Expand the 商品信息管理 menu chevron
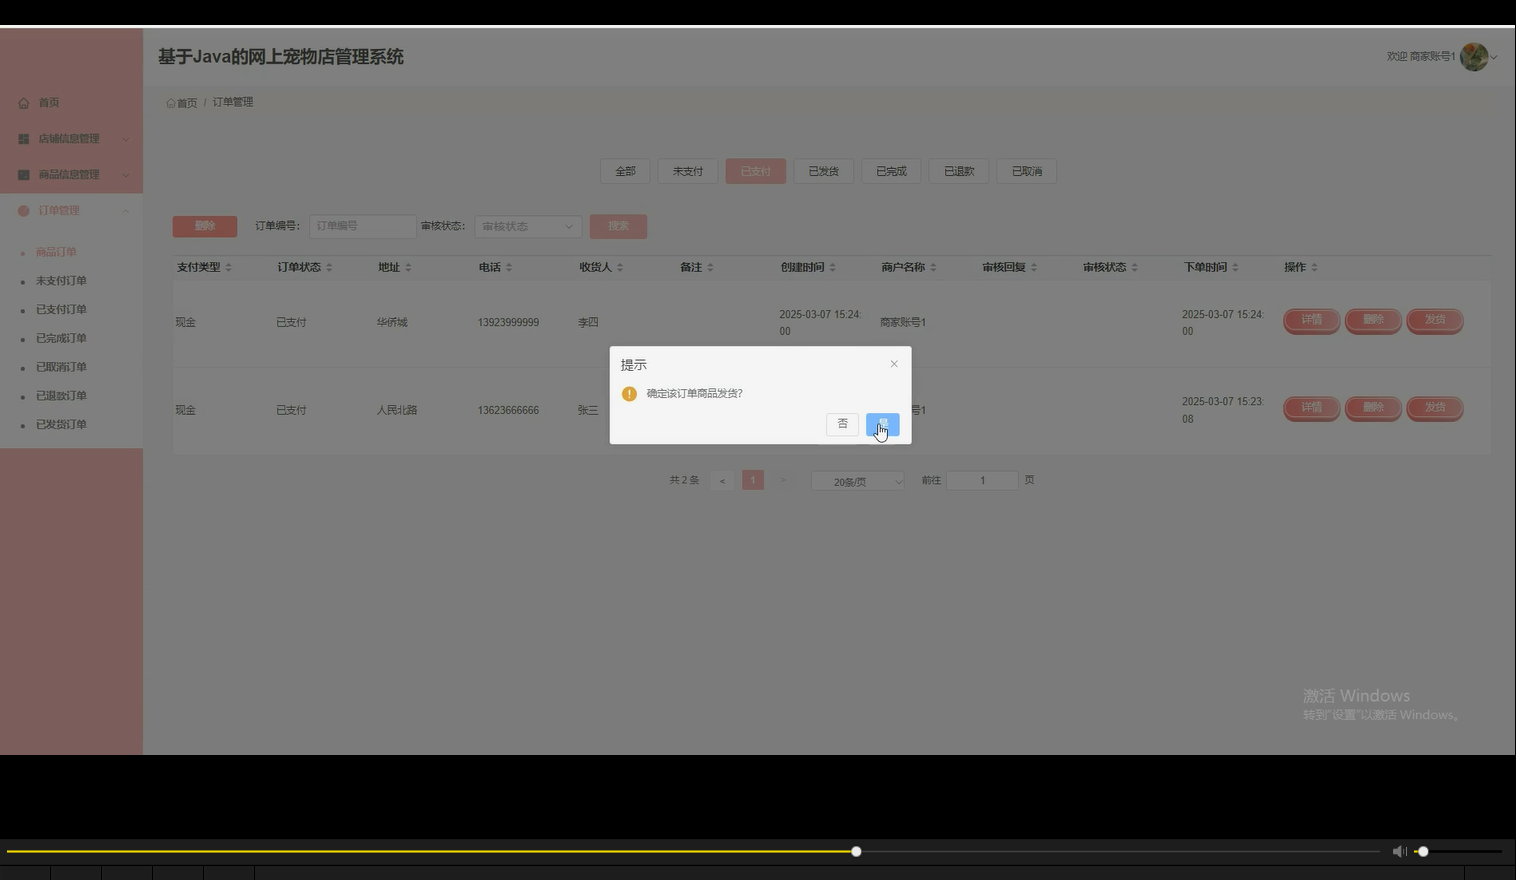Image resolution: width=1516 pixels, height=880 pixels. [125, 175]
